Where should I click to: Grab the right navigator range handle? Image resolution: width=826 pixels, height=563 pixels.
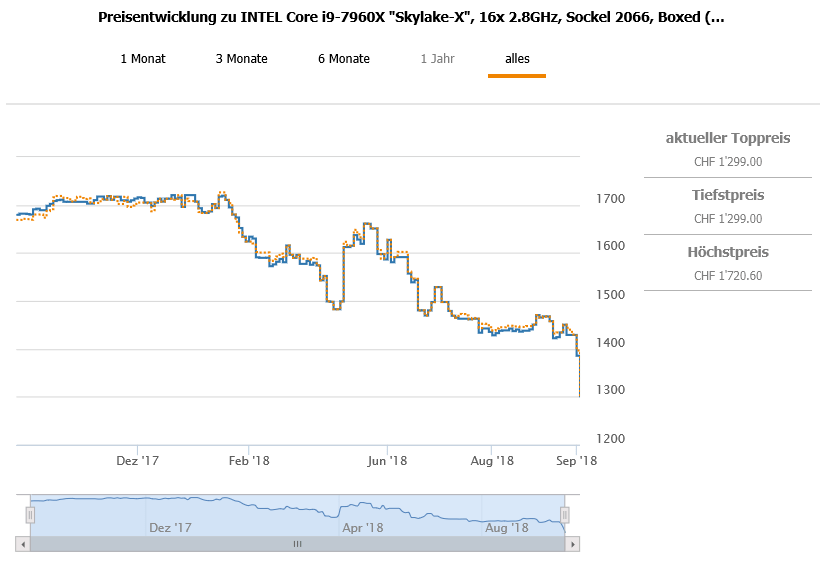pyautogui.click(x=565, y=514)
